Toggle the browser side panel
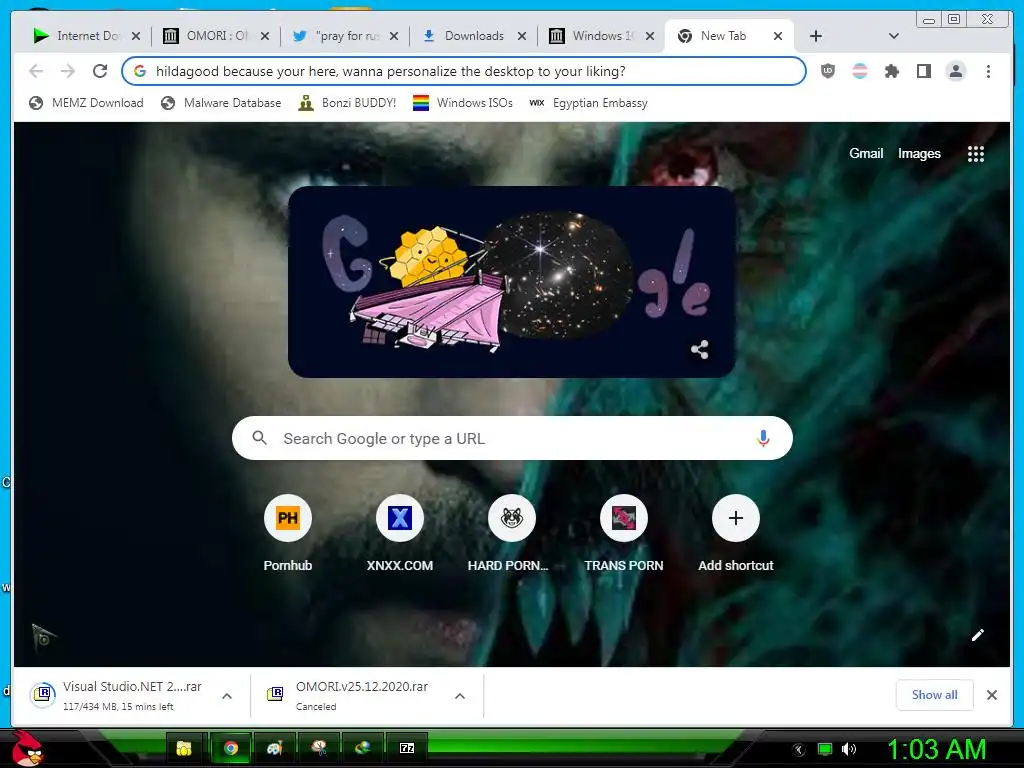The height and width of the screenshot is (768, 1024). (923, 71)
